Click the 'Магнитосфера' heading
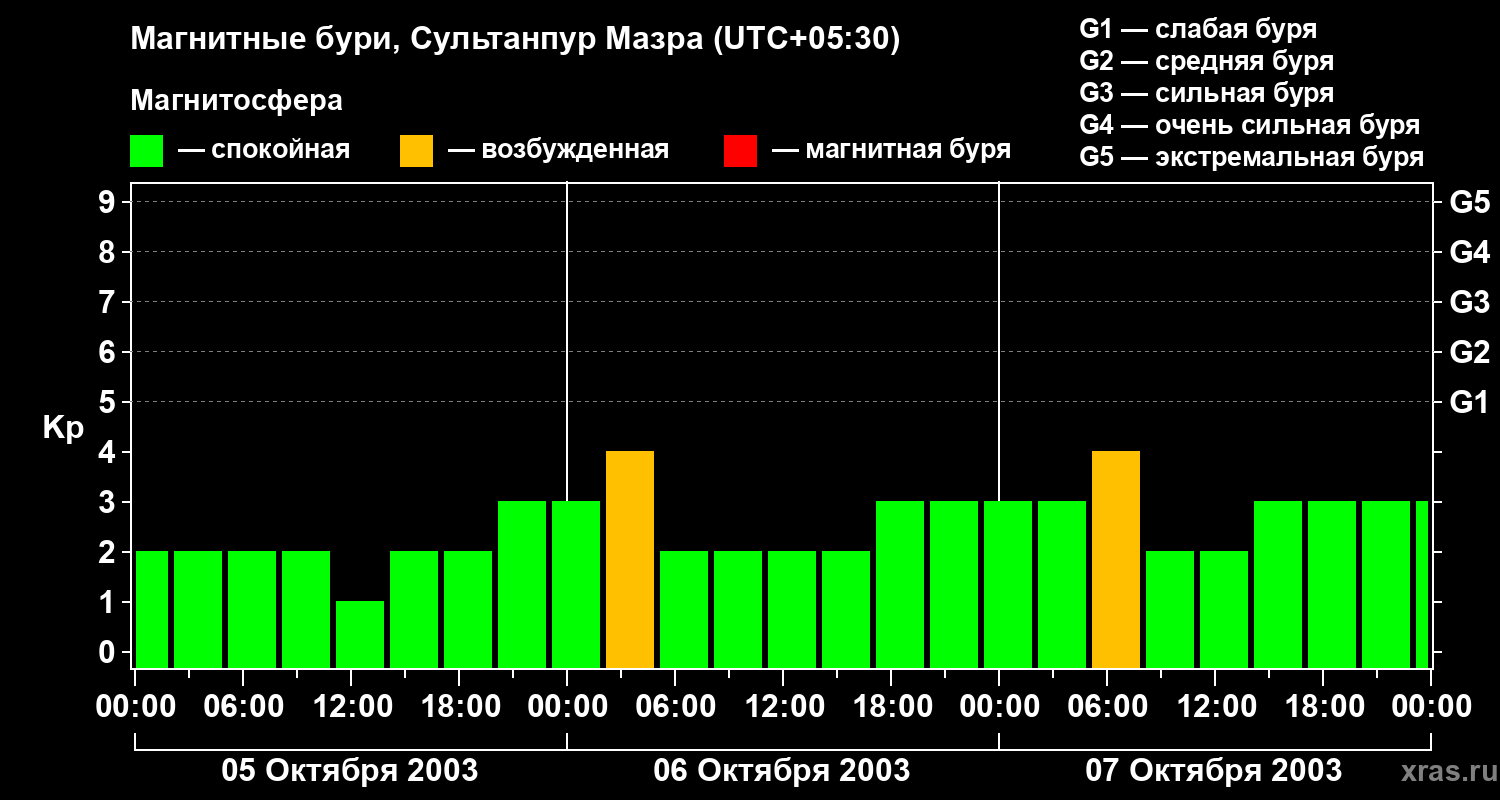1500x800 pixels. (x=236, y=101)
